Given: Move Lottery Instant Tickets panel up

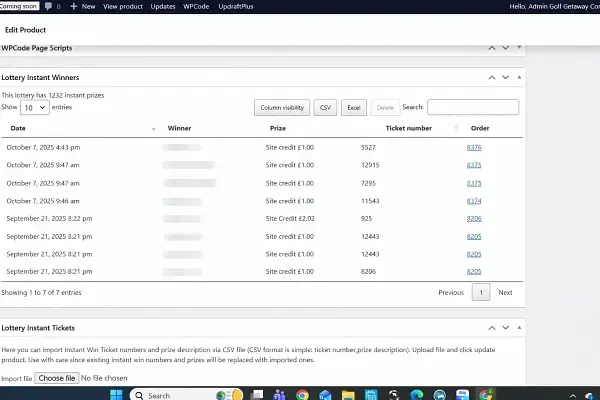Looking at the screenshot, I should coord(491,328).
